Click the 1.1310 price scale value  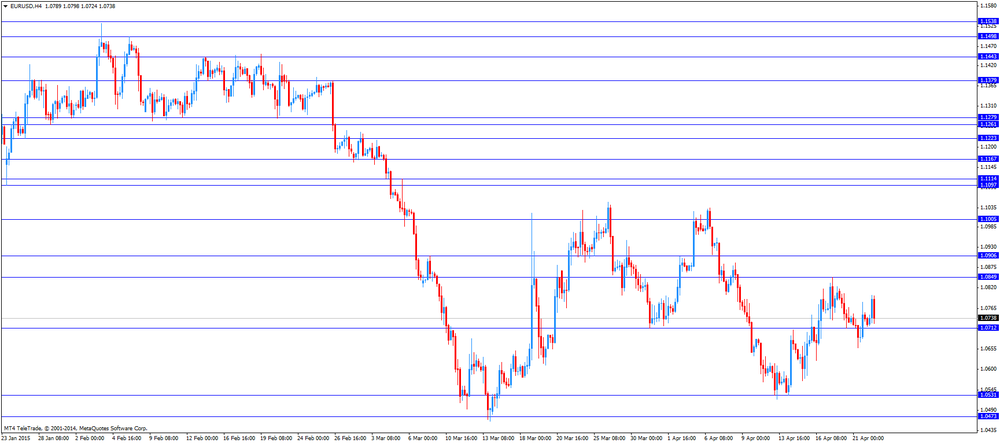coord(989,106)
